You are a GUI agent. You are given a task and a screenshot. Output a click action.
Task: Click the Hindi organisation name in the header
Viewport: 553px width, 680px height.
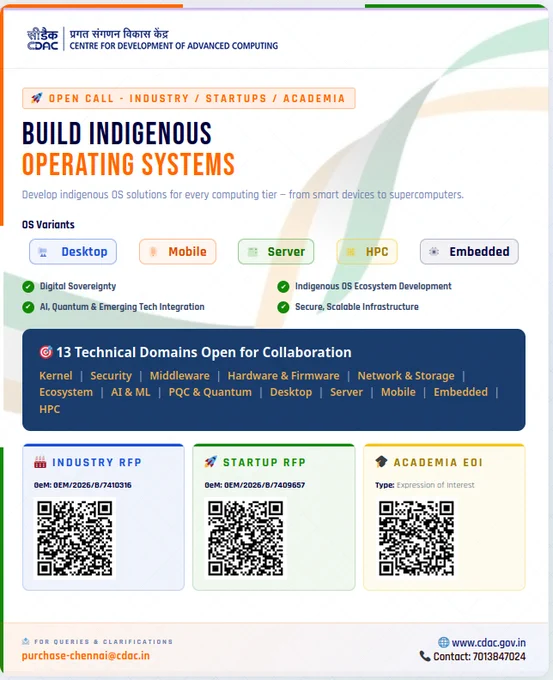[x=119, y=33]
